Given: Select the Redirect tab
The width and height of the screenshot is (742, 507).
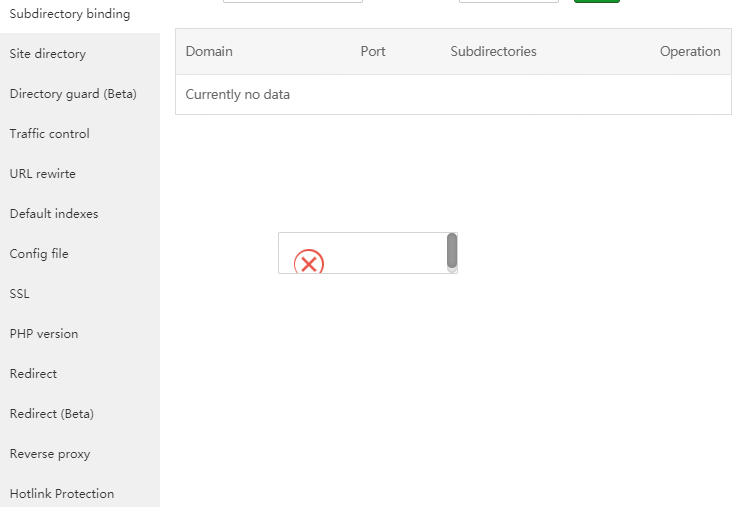Looking at the screenshot, I should tap(34, 374).
